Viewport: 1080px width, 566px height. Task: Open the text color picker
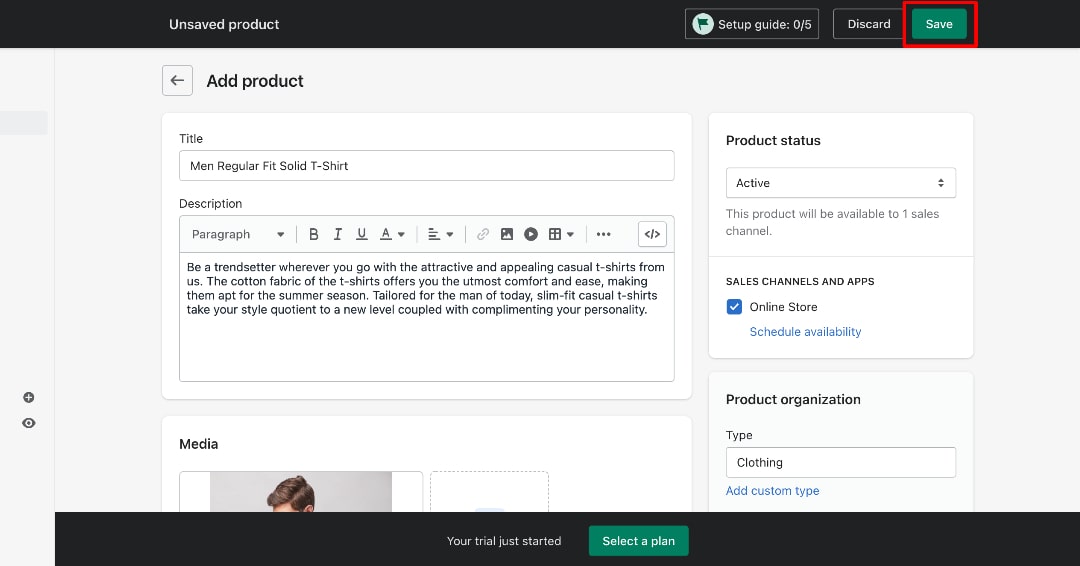(393, 234)
